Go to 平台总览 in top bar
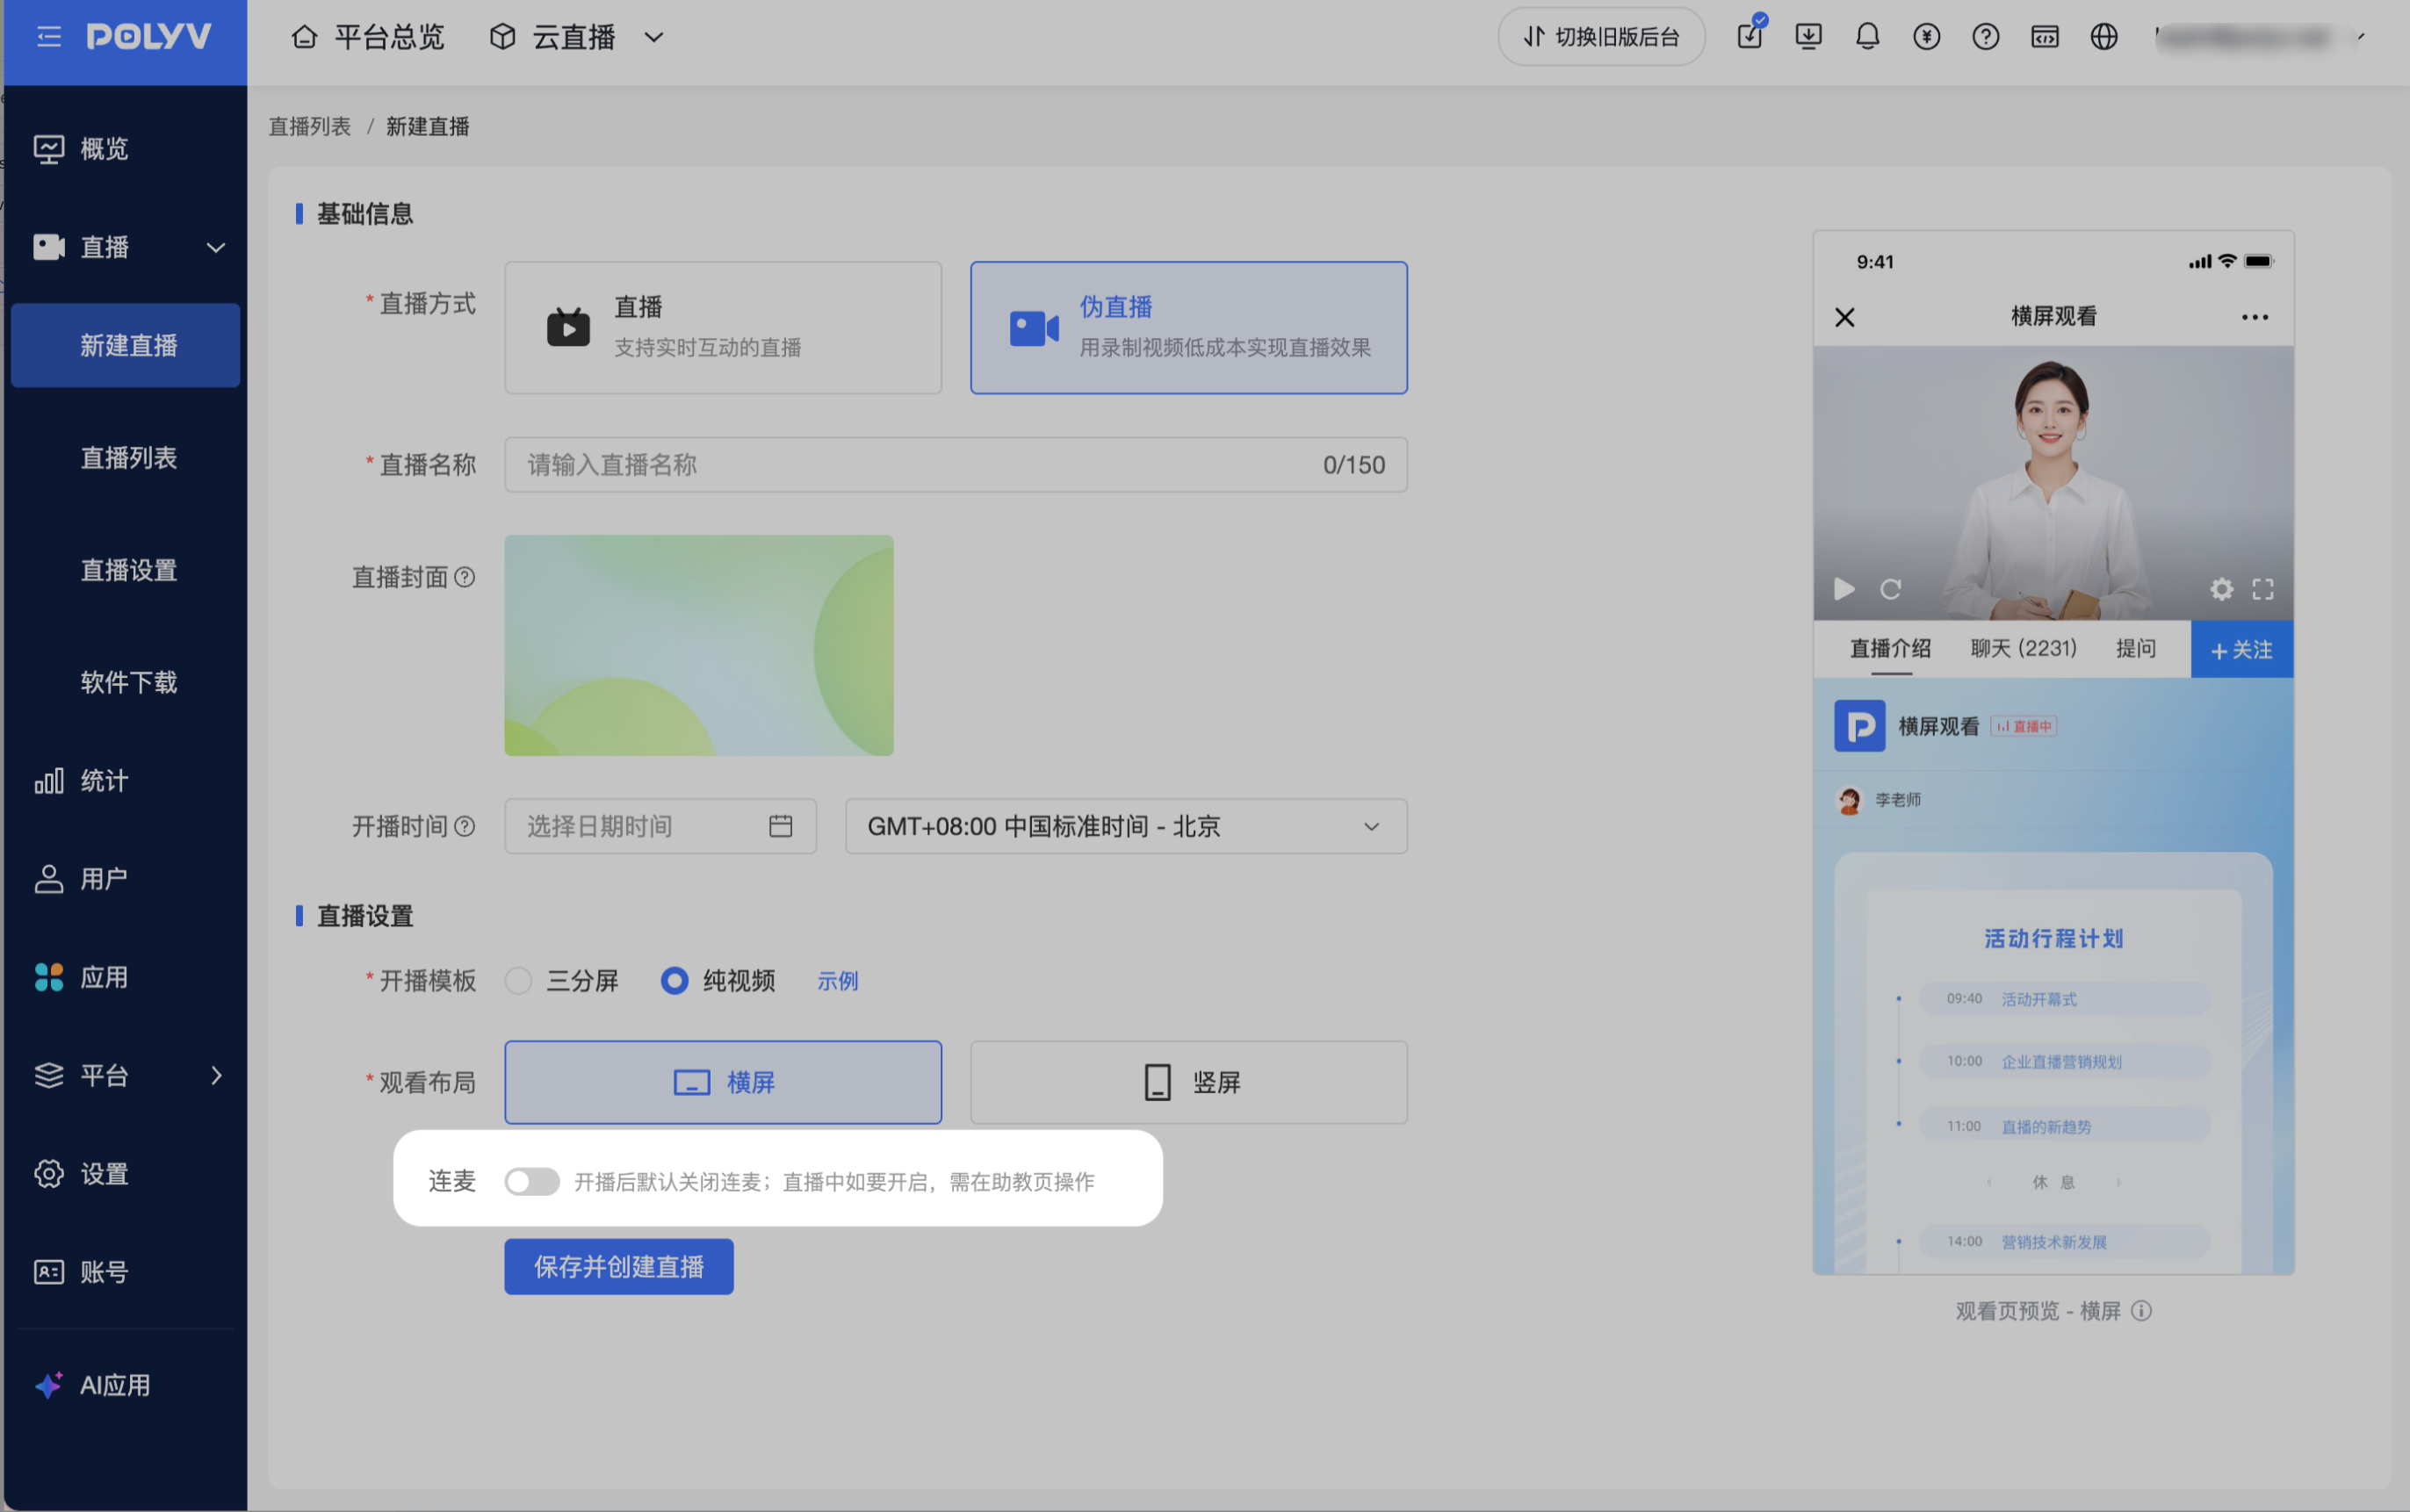 click(x=368, y=37)
